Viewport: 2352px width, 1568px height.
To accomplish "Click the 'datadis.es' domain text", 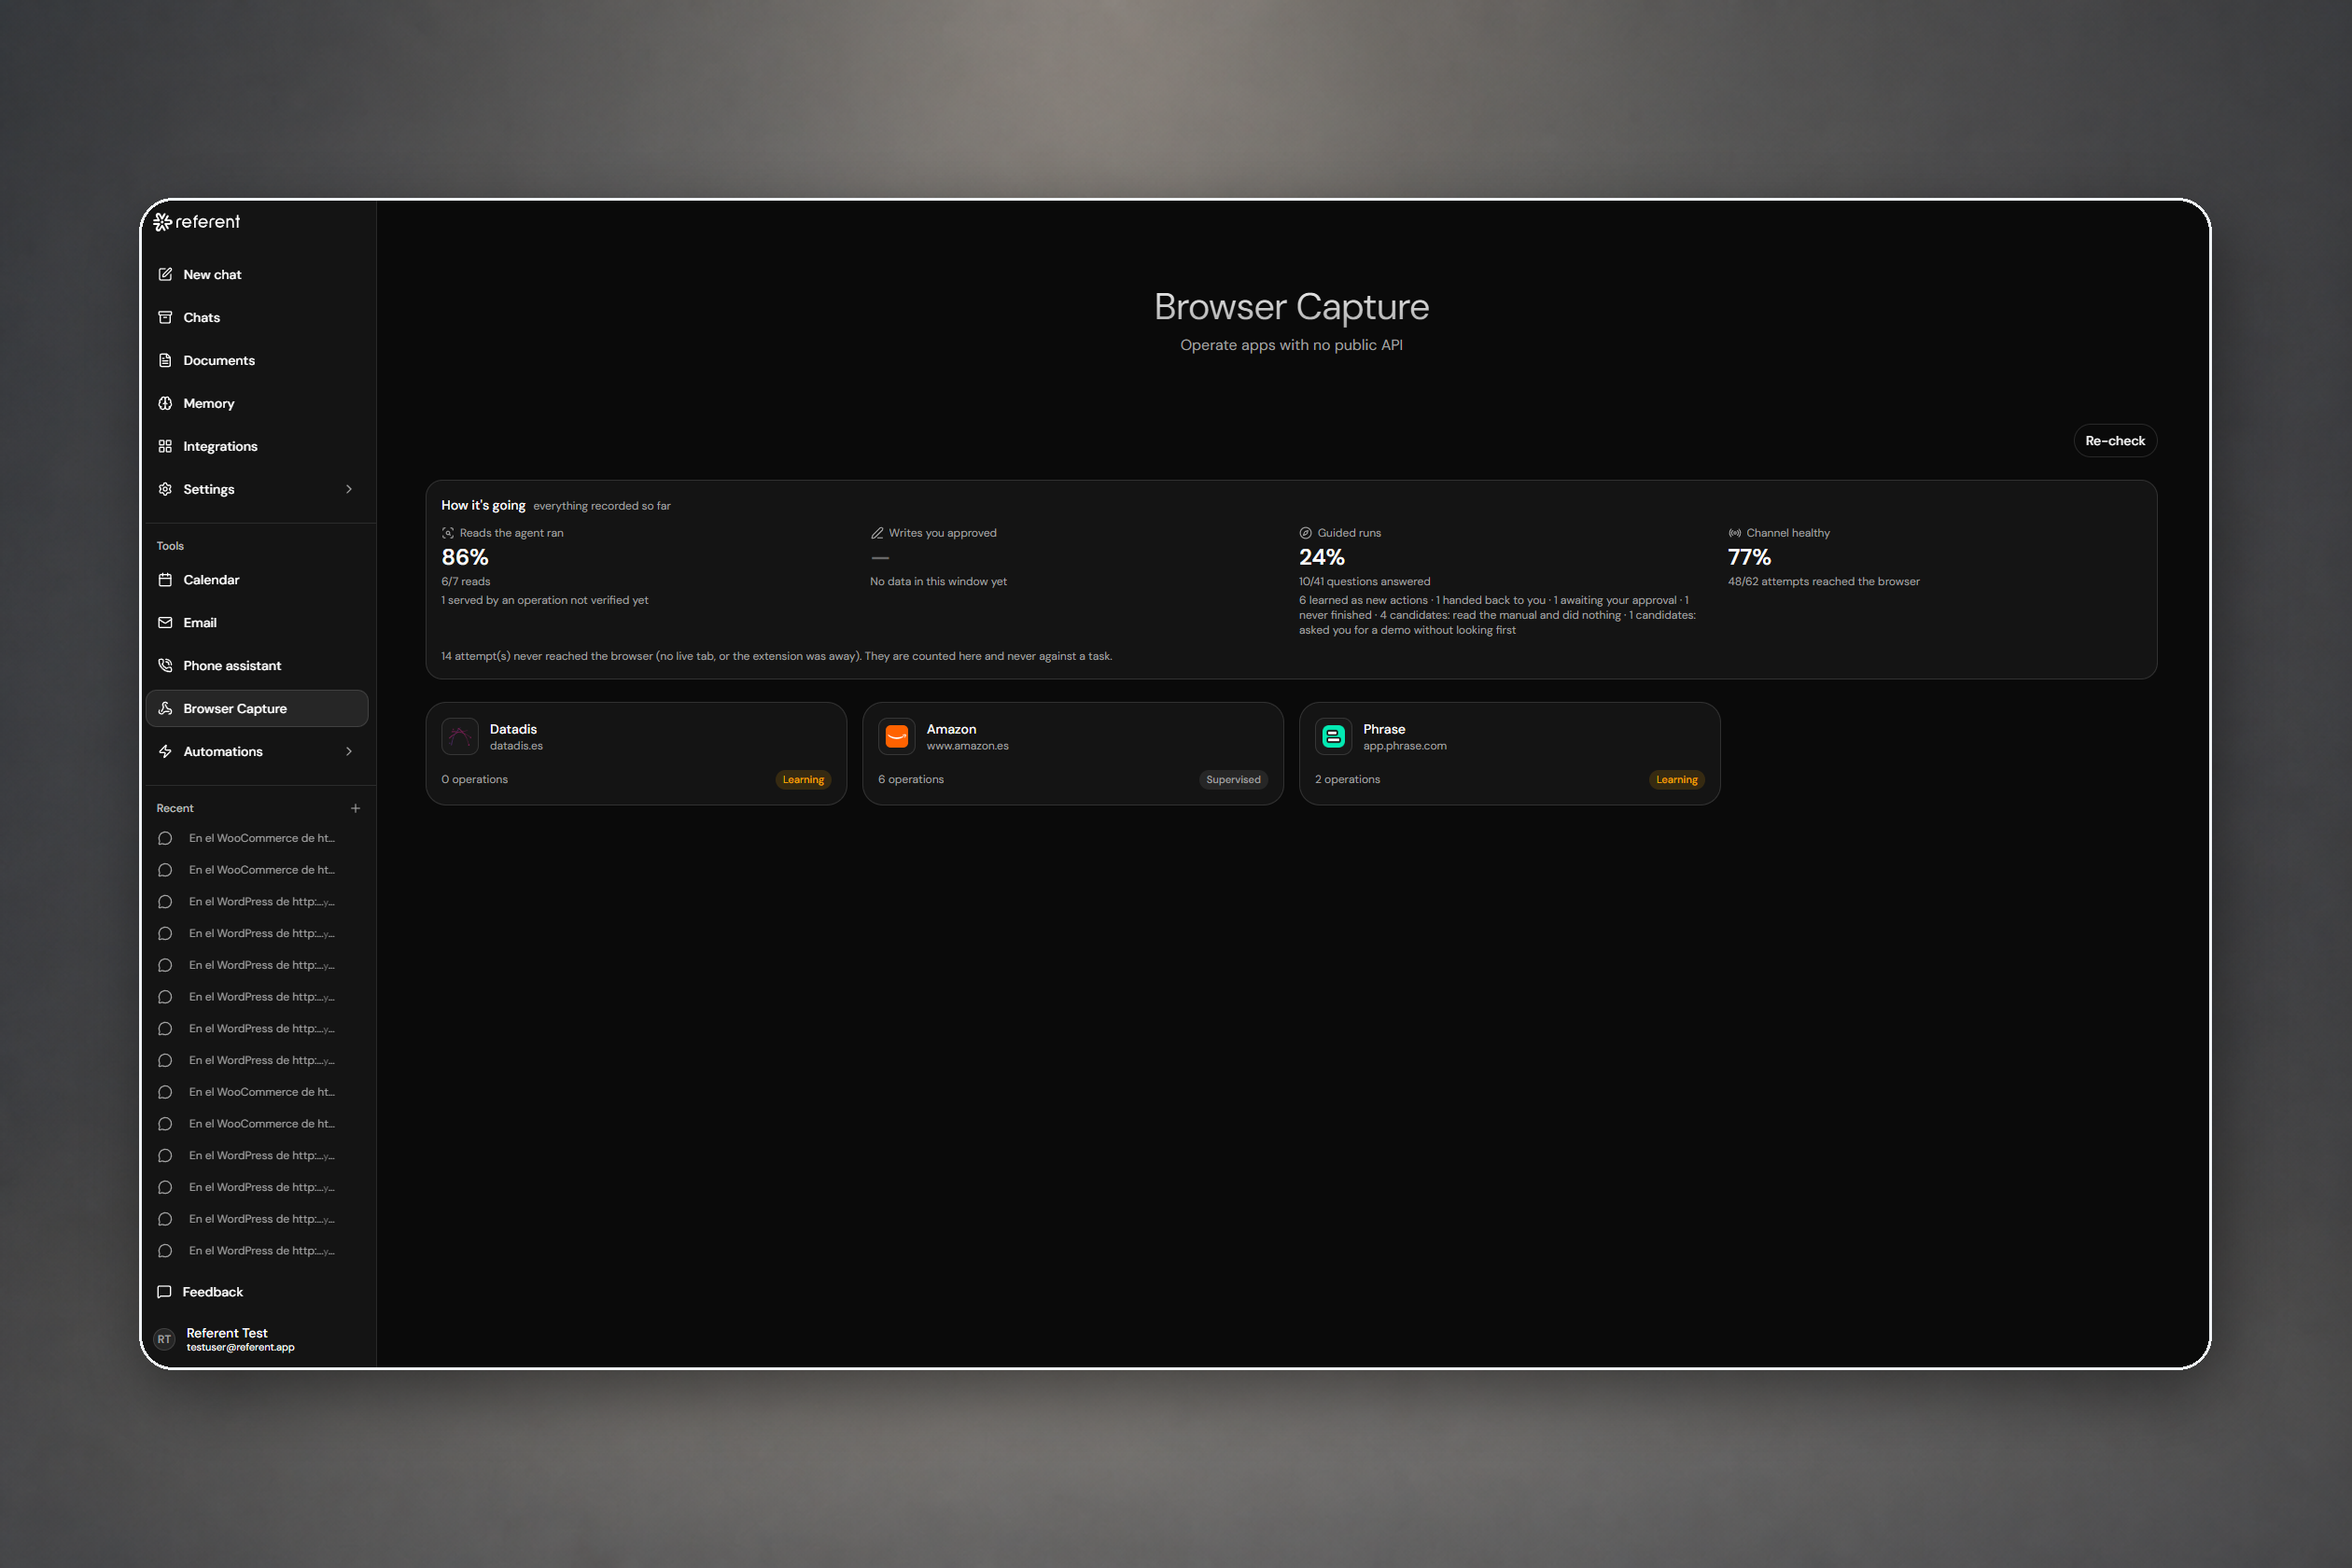I will 516,746.
